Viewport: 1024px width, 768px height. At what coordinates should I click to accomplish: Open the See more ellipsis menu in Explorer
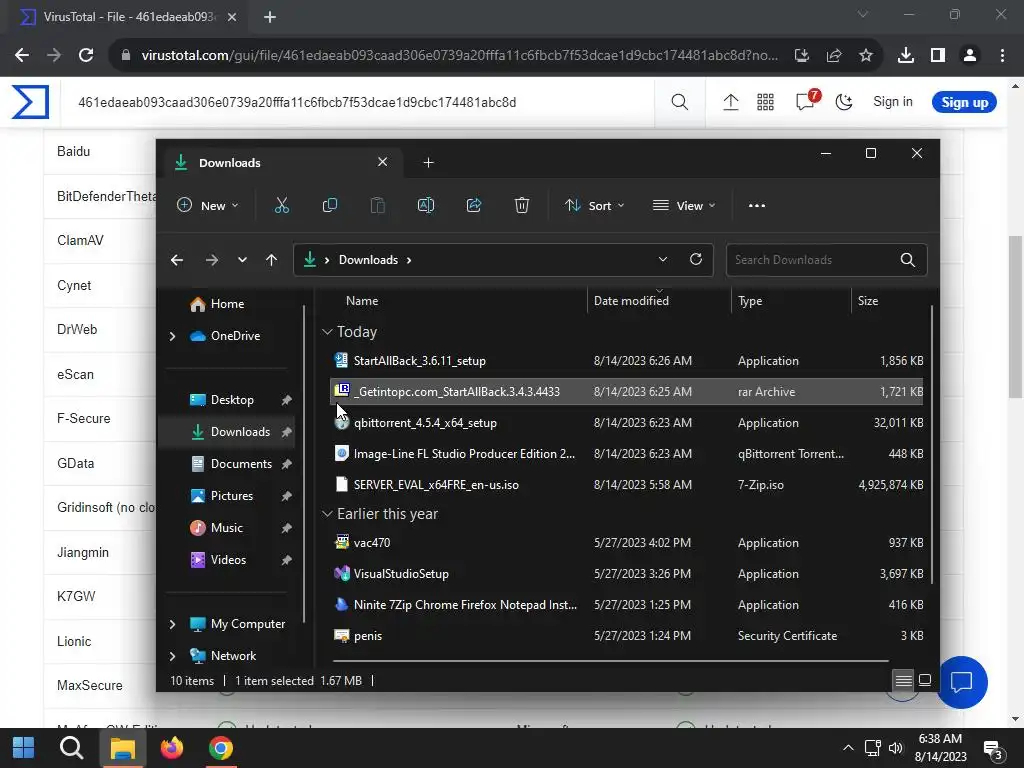pyautogui.click(x=757, y=206)
